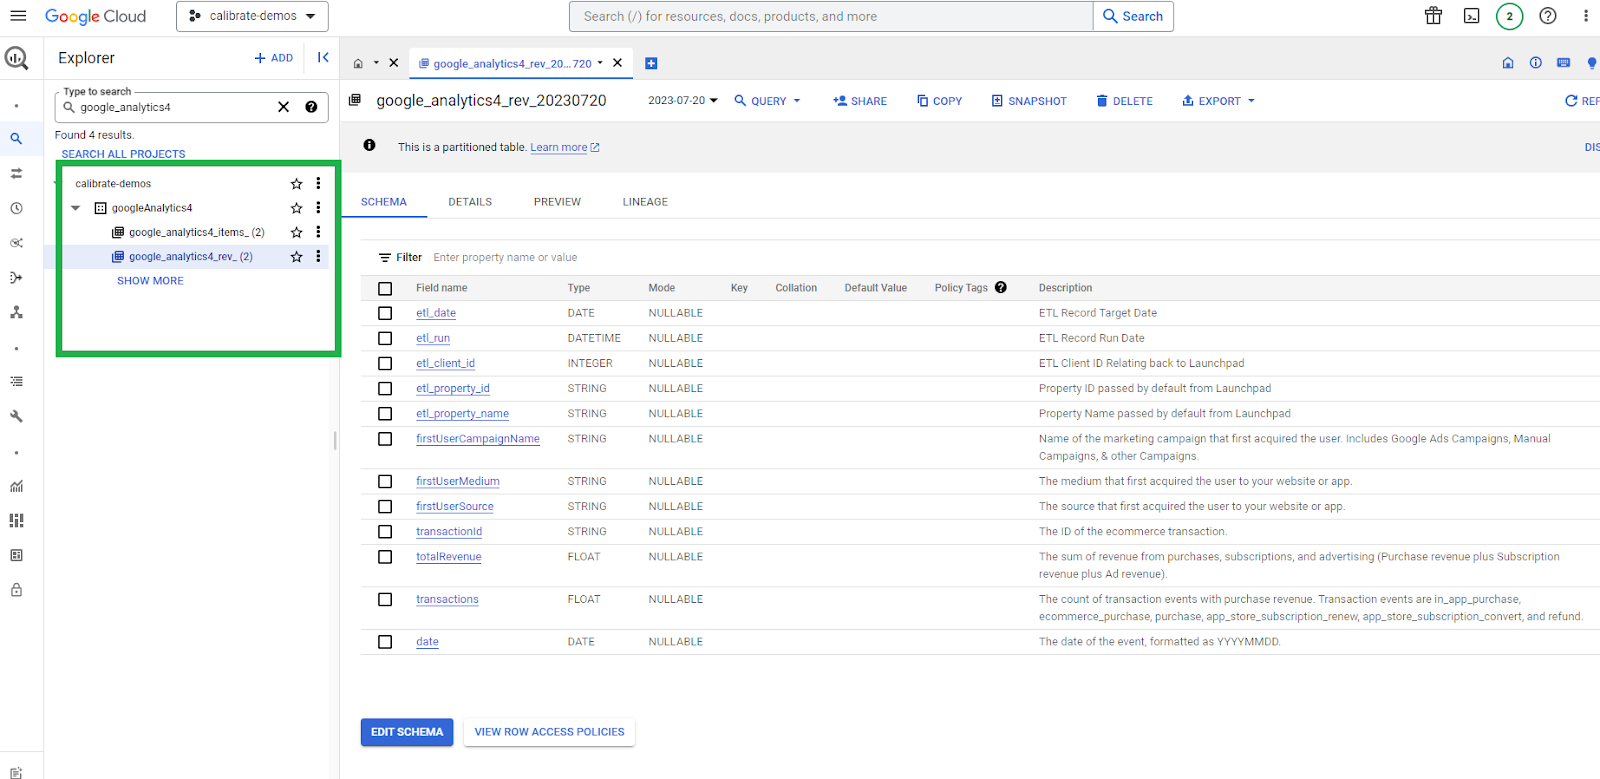Screen dimensions: 1600x779
Task: Click SEARCH ALL PROJECTS link
Action: click(124, 154)
